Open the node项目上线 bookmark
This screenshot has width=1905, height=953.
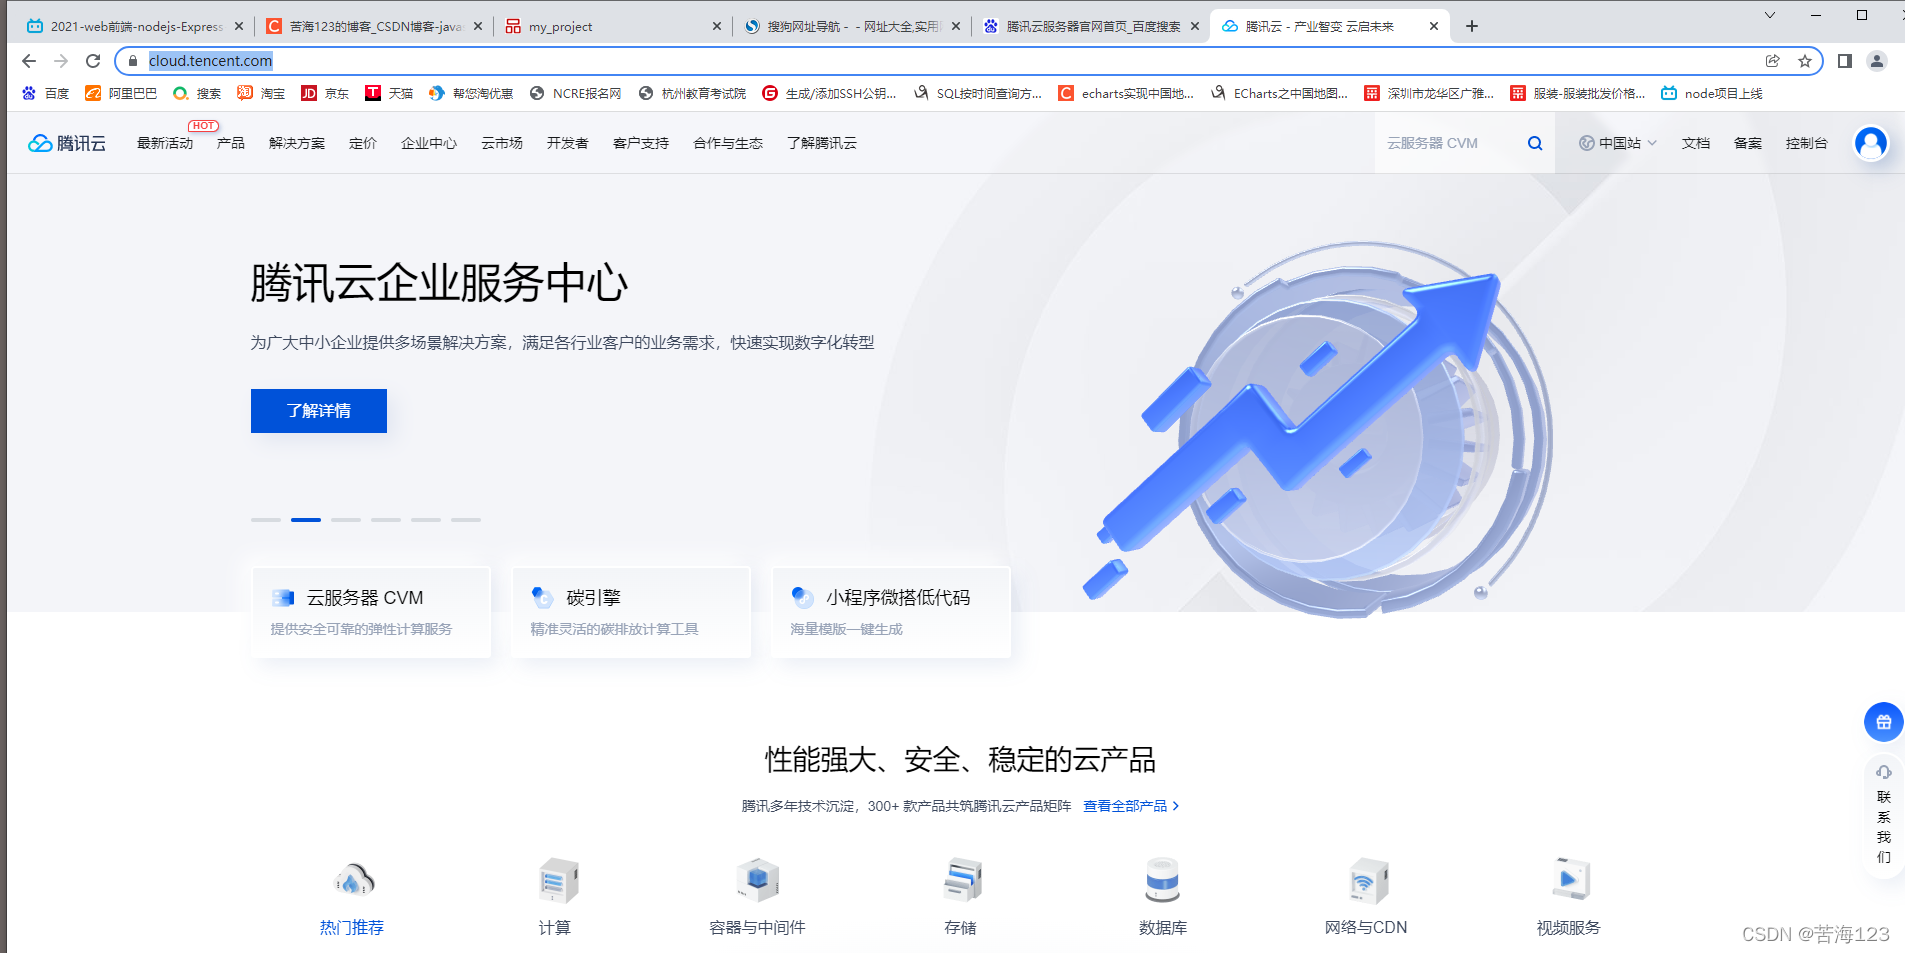point(1712,93)
